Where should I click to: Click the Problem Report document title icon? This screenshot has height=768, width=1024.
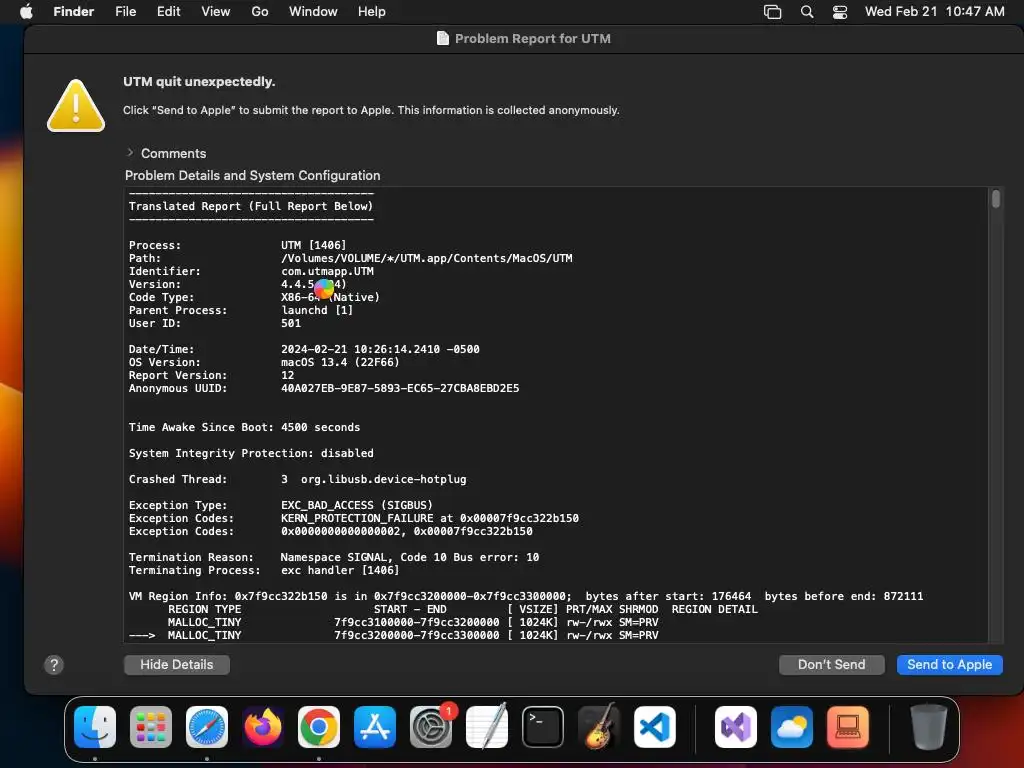tap(443, 39)
